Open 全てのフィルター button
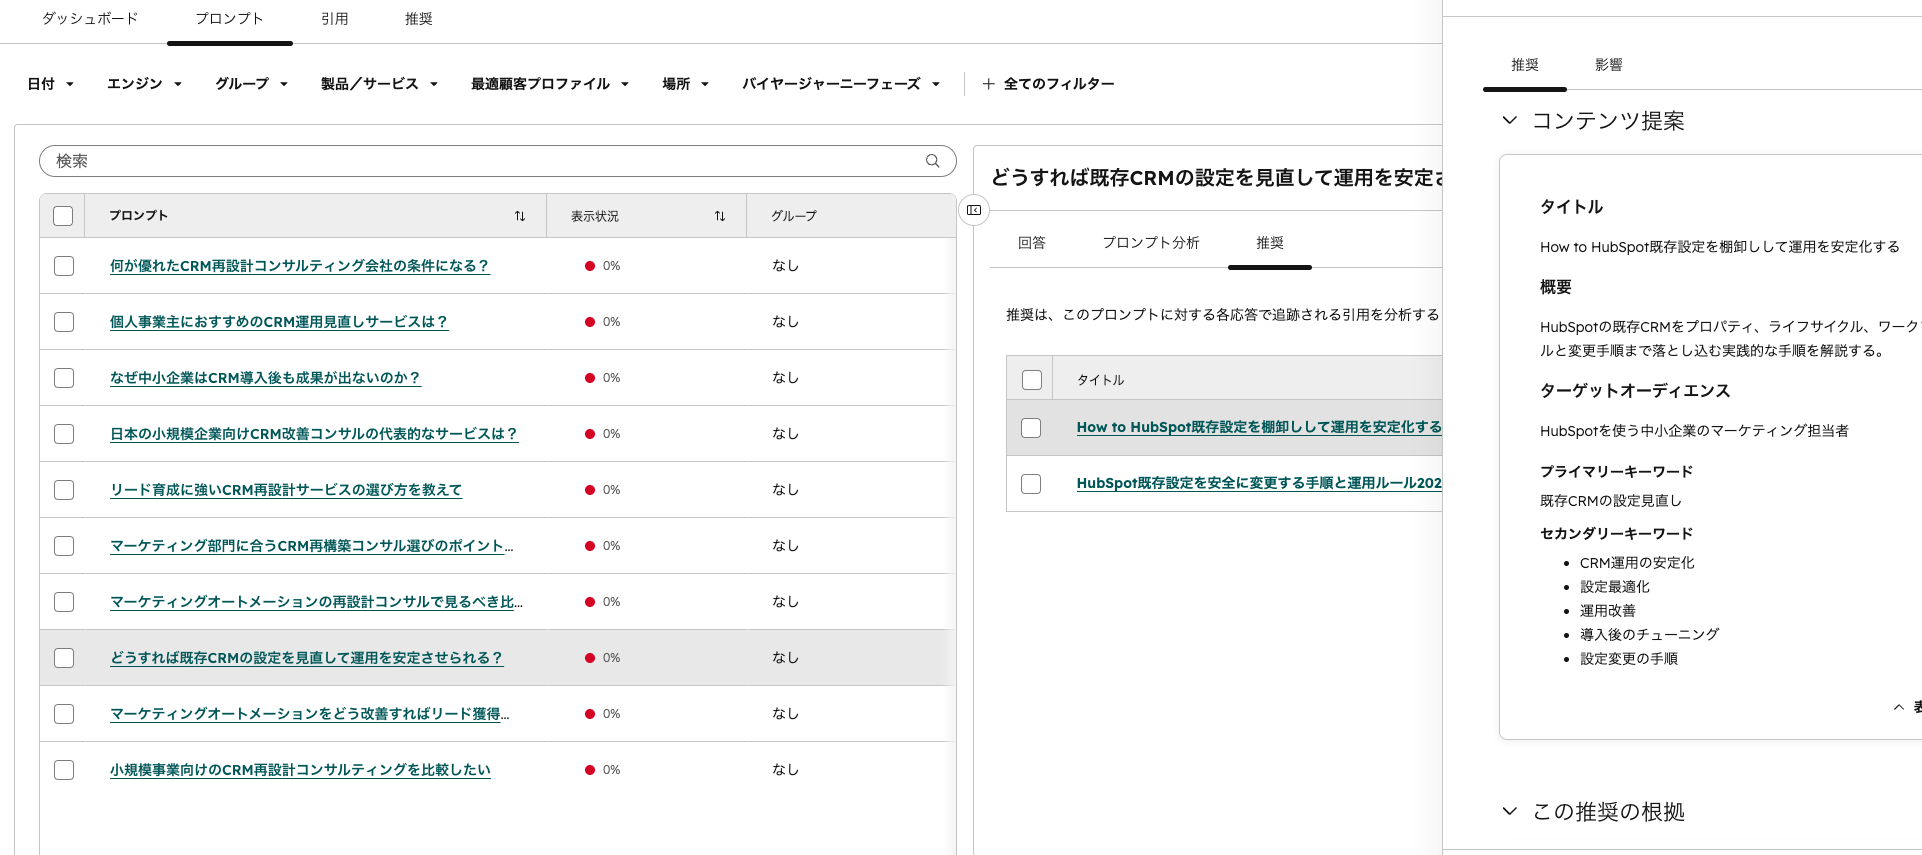1922x855 pixels. pos(1048,84)
